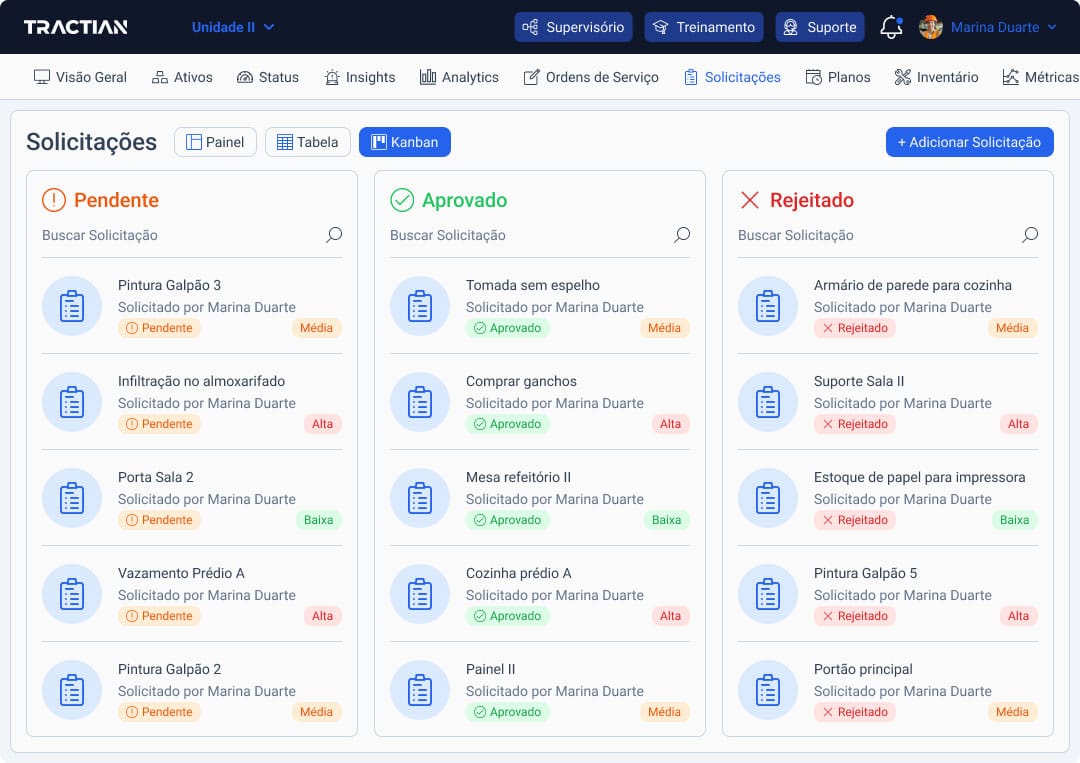
Task: Open the notifications bell
Action: [891, 27]
